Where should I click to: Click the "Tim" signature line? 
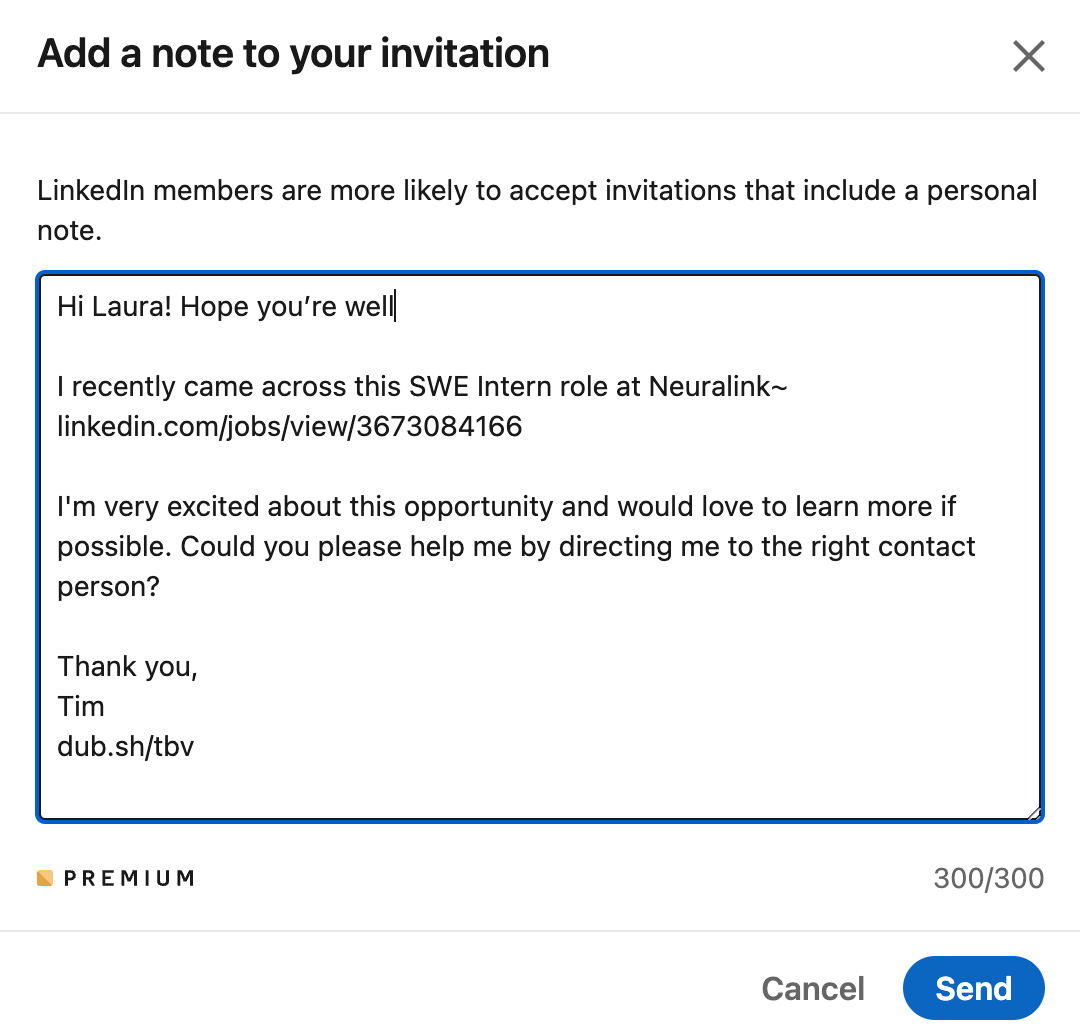[81, 706]
